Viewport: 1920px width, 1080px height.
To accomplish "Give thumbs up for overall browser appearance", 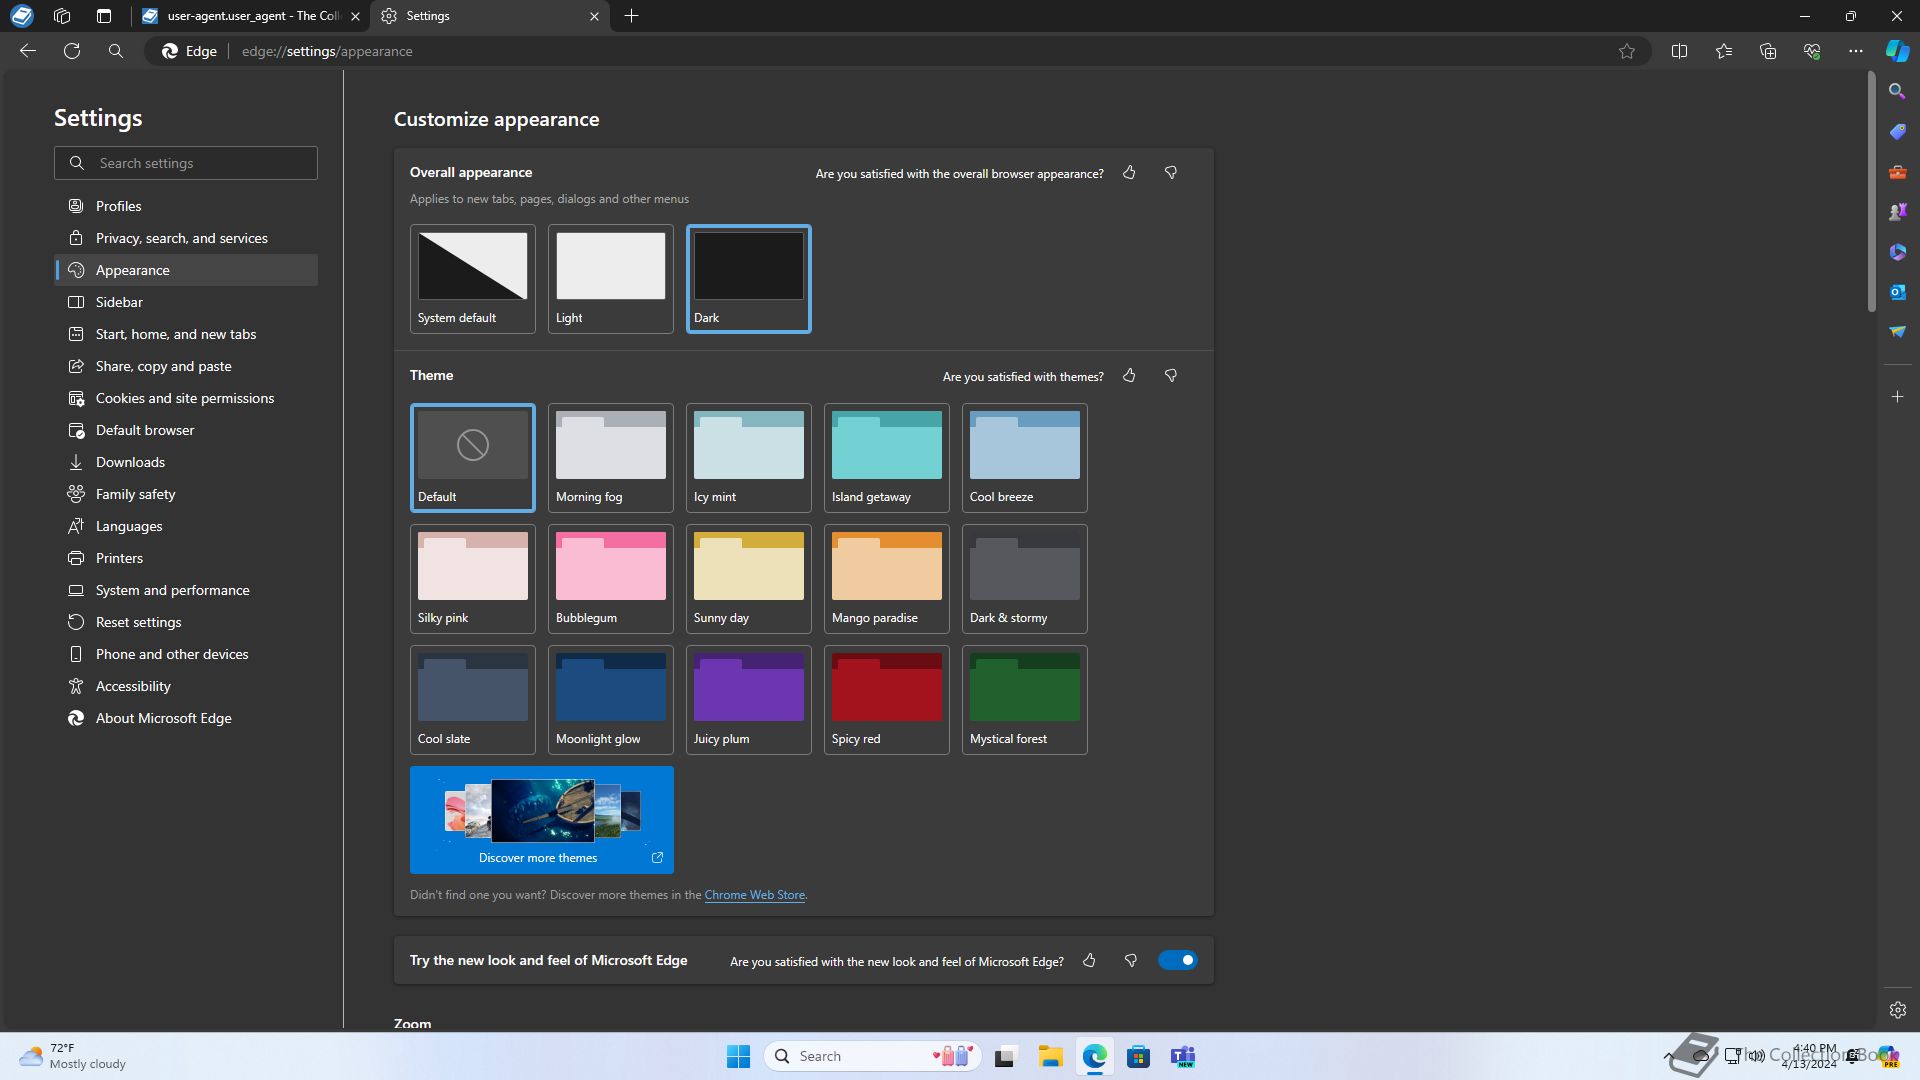I will click(1129, 173).
